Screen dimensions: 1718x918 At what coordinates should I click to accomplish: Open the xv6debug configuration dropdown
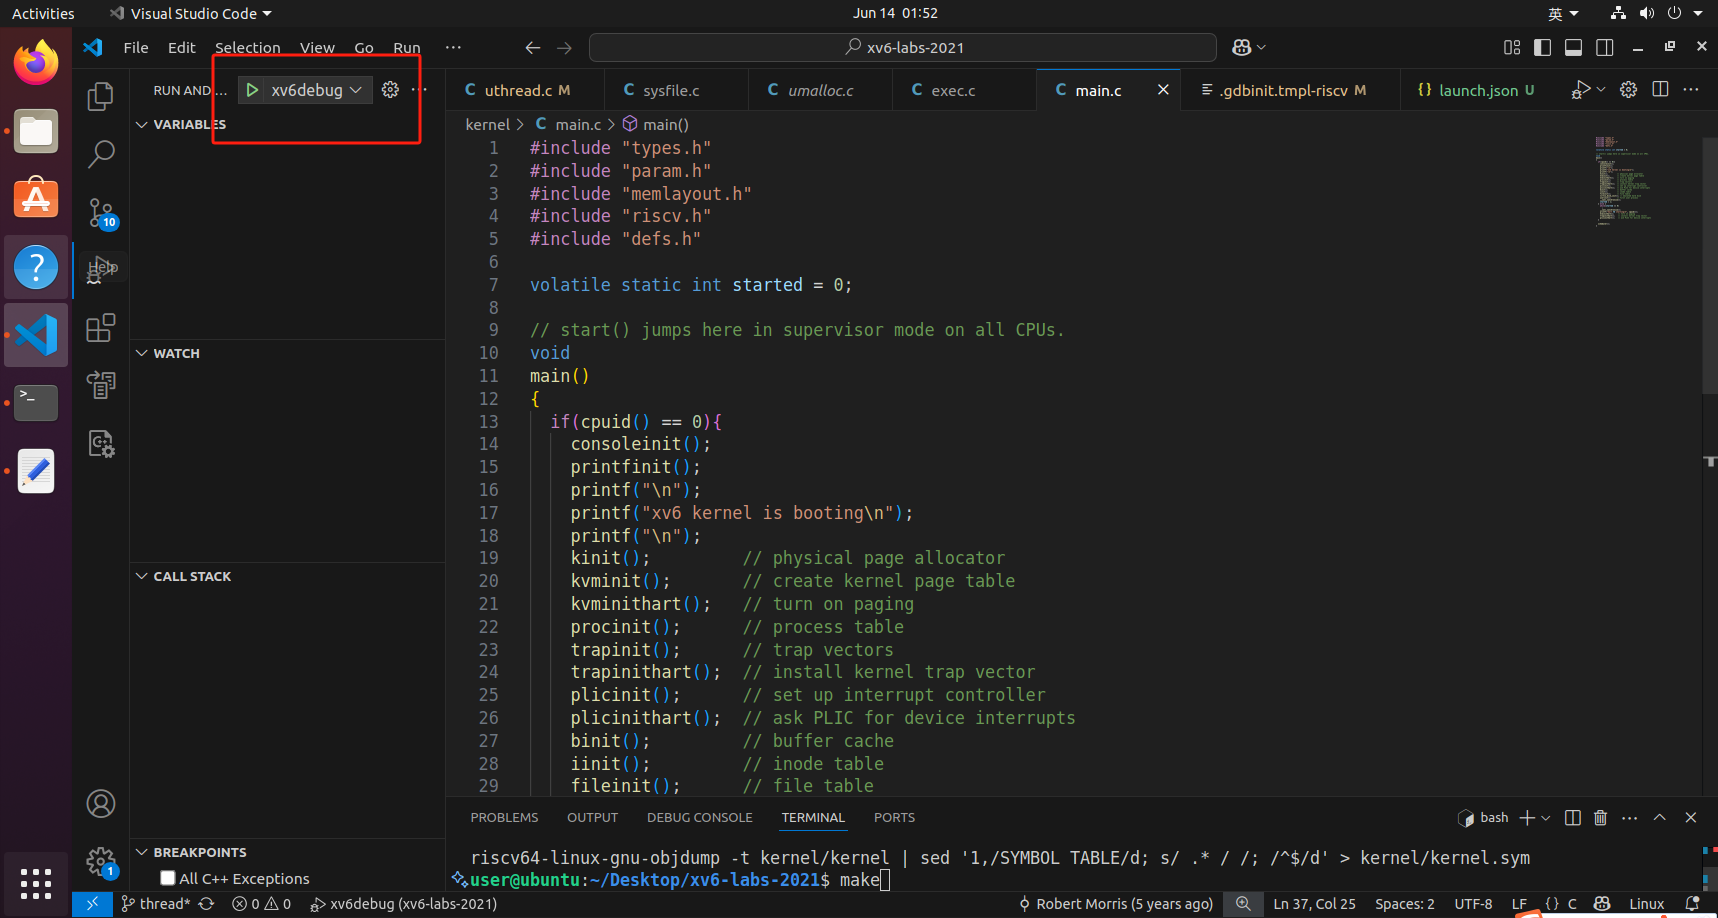click(x=356, y=89)
